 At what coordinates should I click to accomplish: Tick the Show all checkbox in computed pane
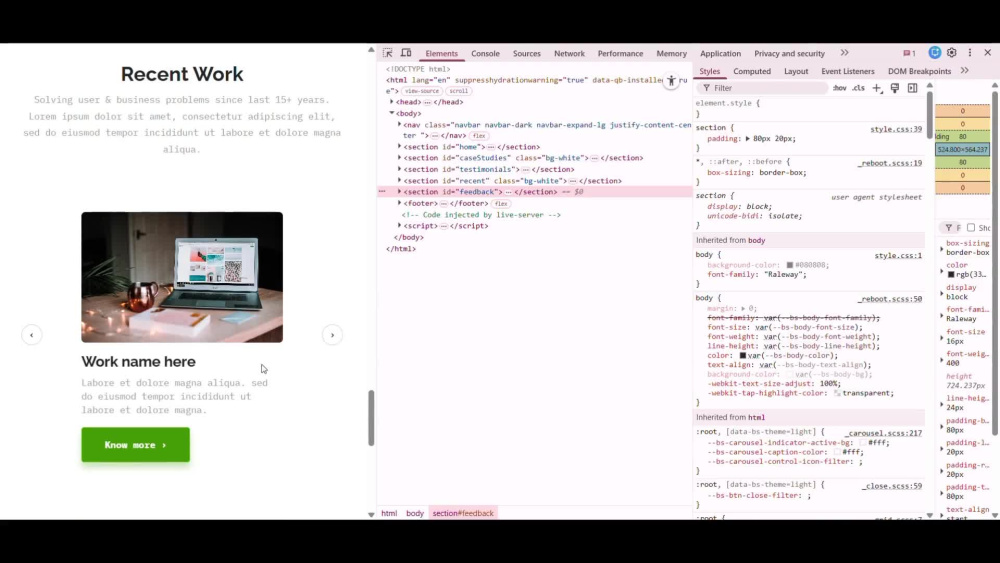point(971,228)
